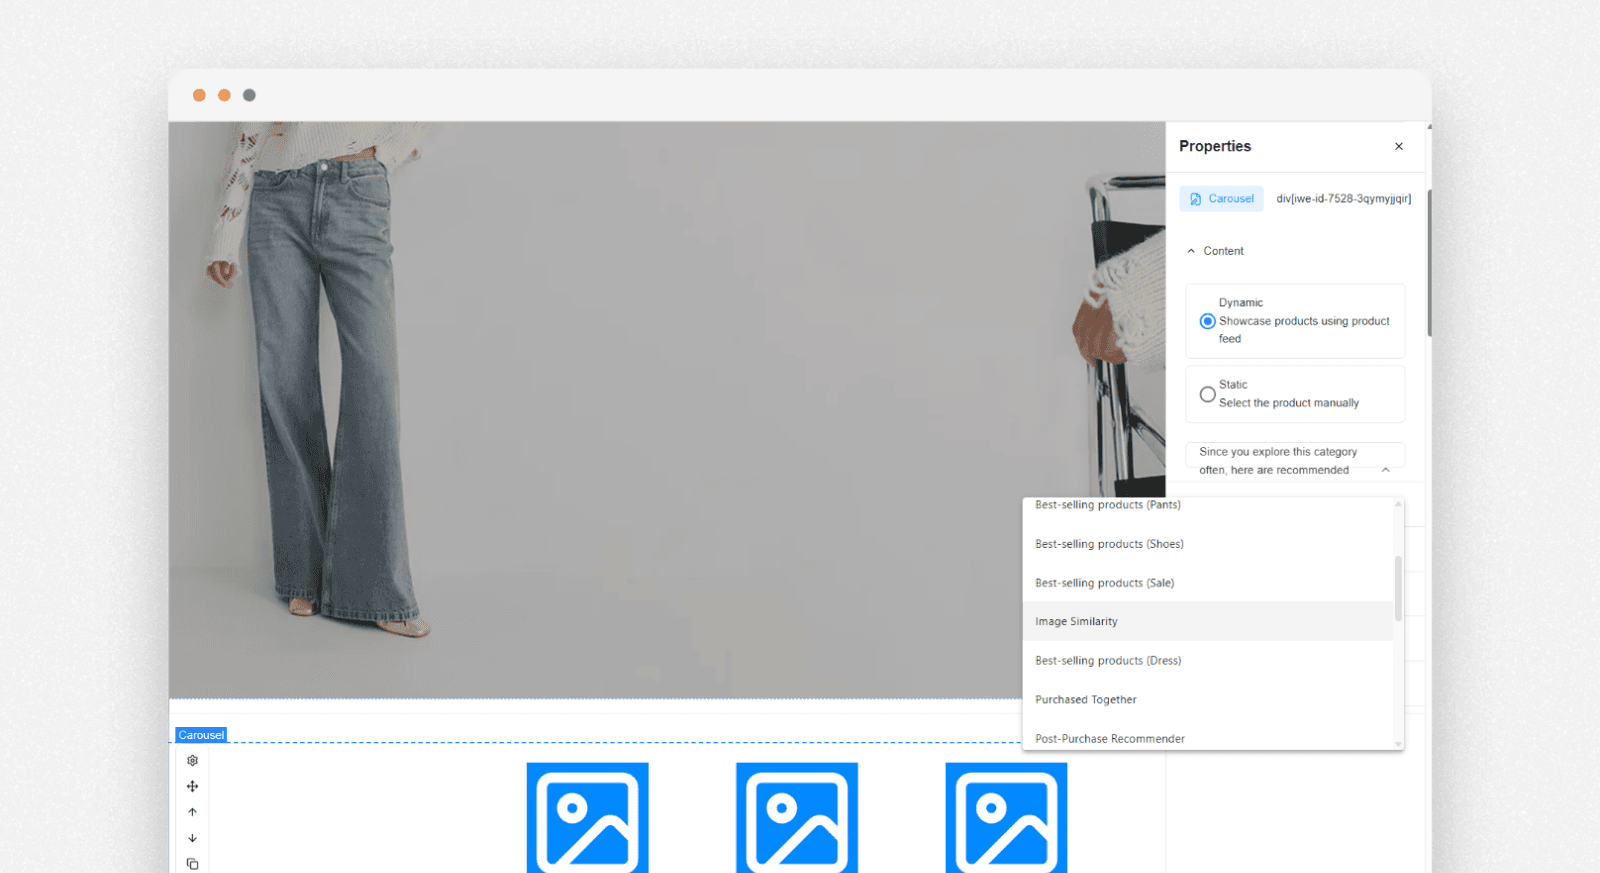Collapse the recommendation strategy dropdown

pos(1385,470)
